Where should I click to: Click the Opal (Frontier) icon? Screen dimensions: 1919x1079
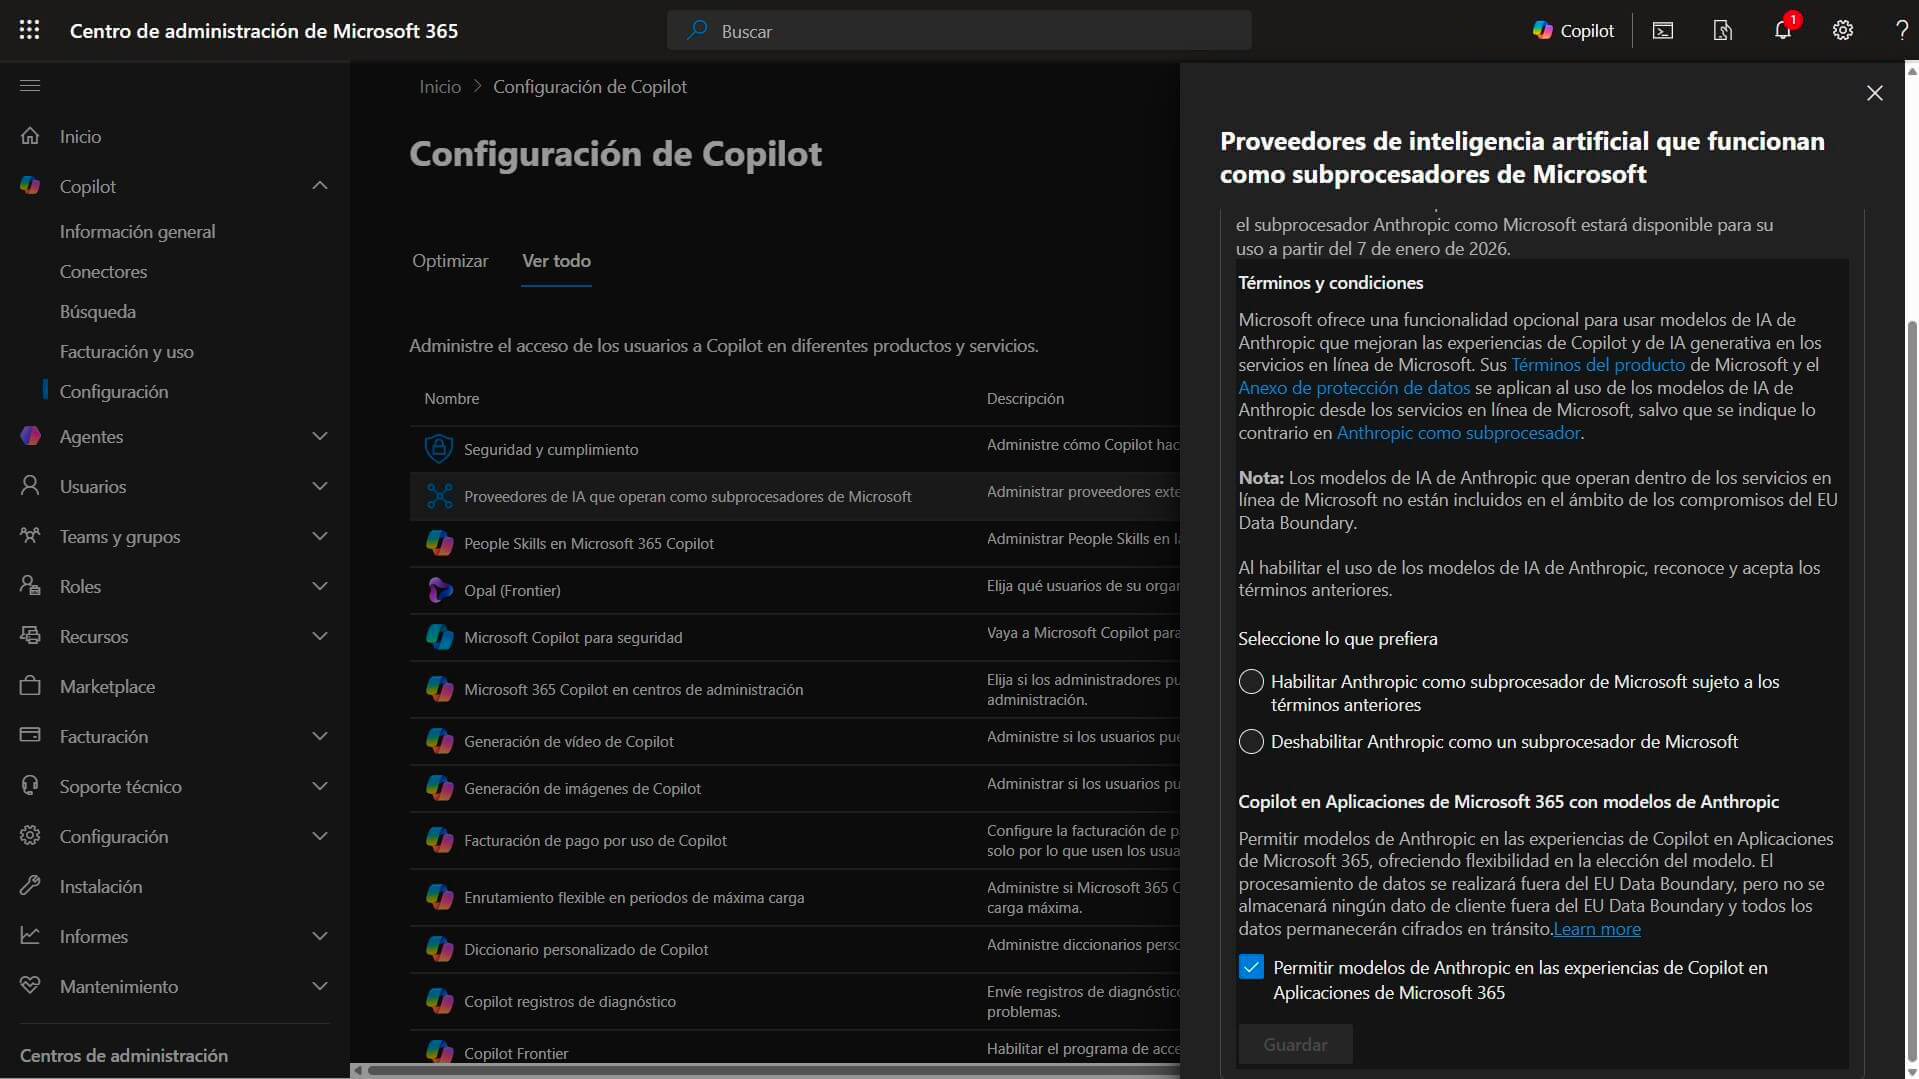(439, 590)
